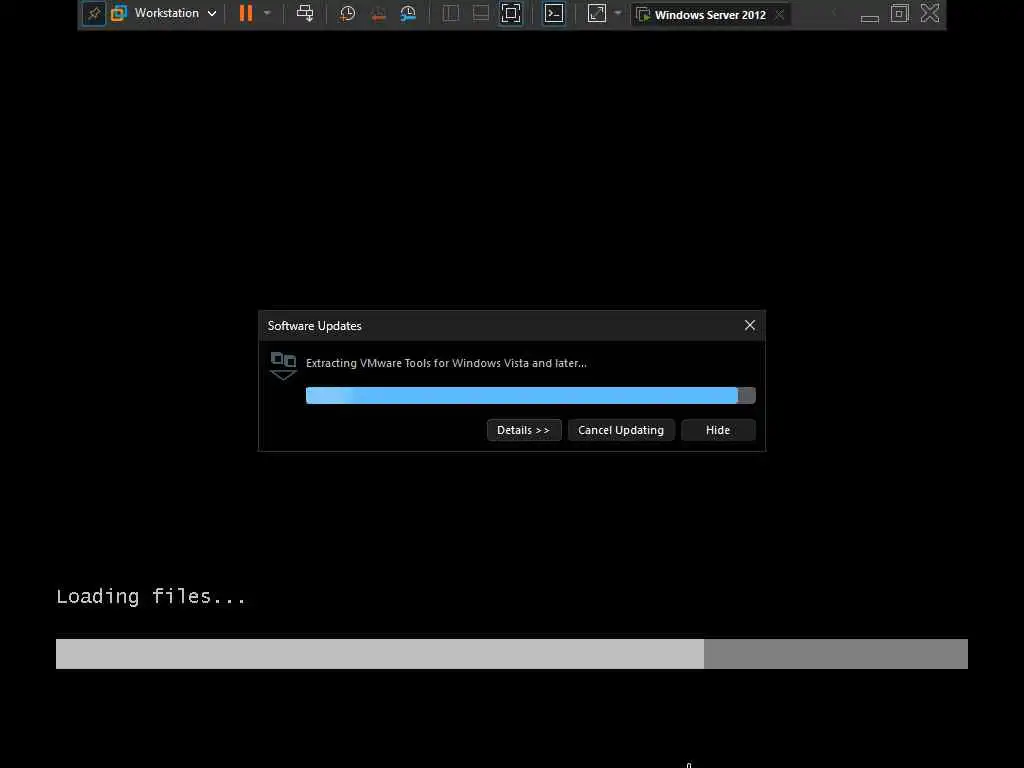Viewport: 1024px width, 768px height.
Task: Click the 'Extracting VMware Tools' status text
Action: tap(446, 363)
